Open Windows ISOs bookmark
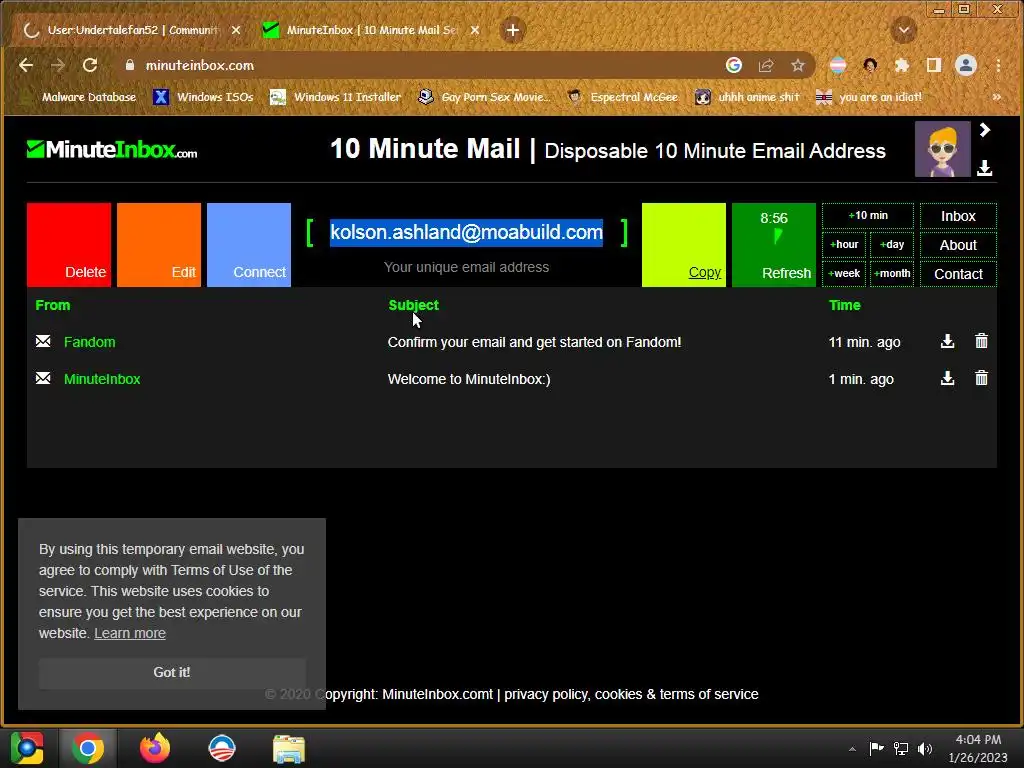Image resolution: width=1024 pixels, height=768 pixels. point(203,97)
